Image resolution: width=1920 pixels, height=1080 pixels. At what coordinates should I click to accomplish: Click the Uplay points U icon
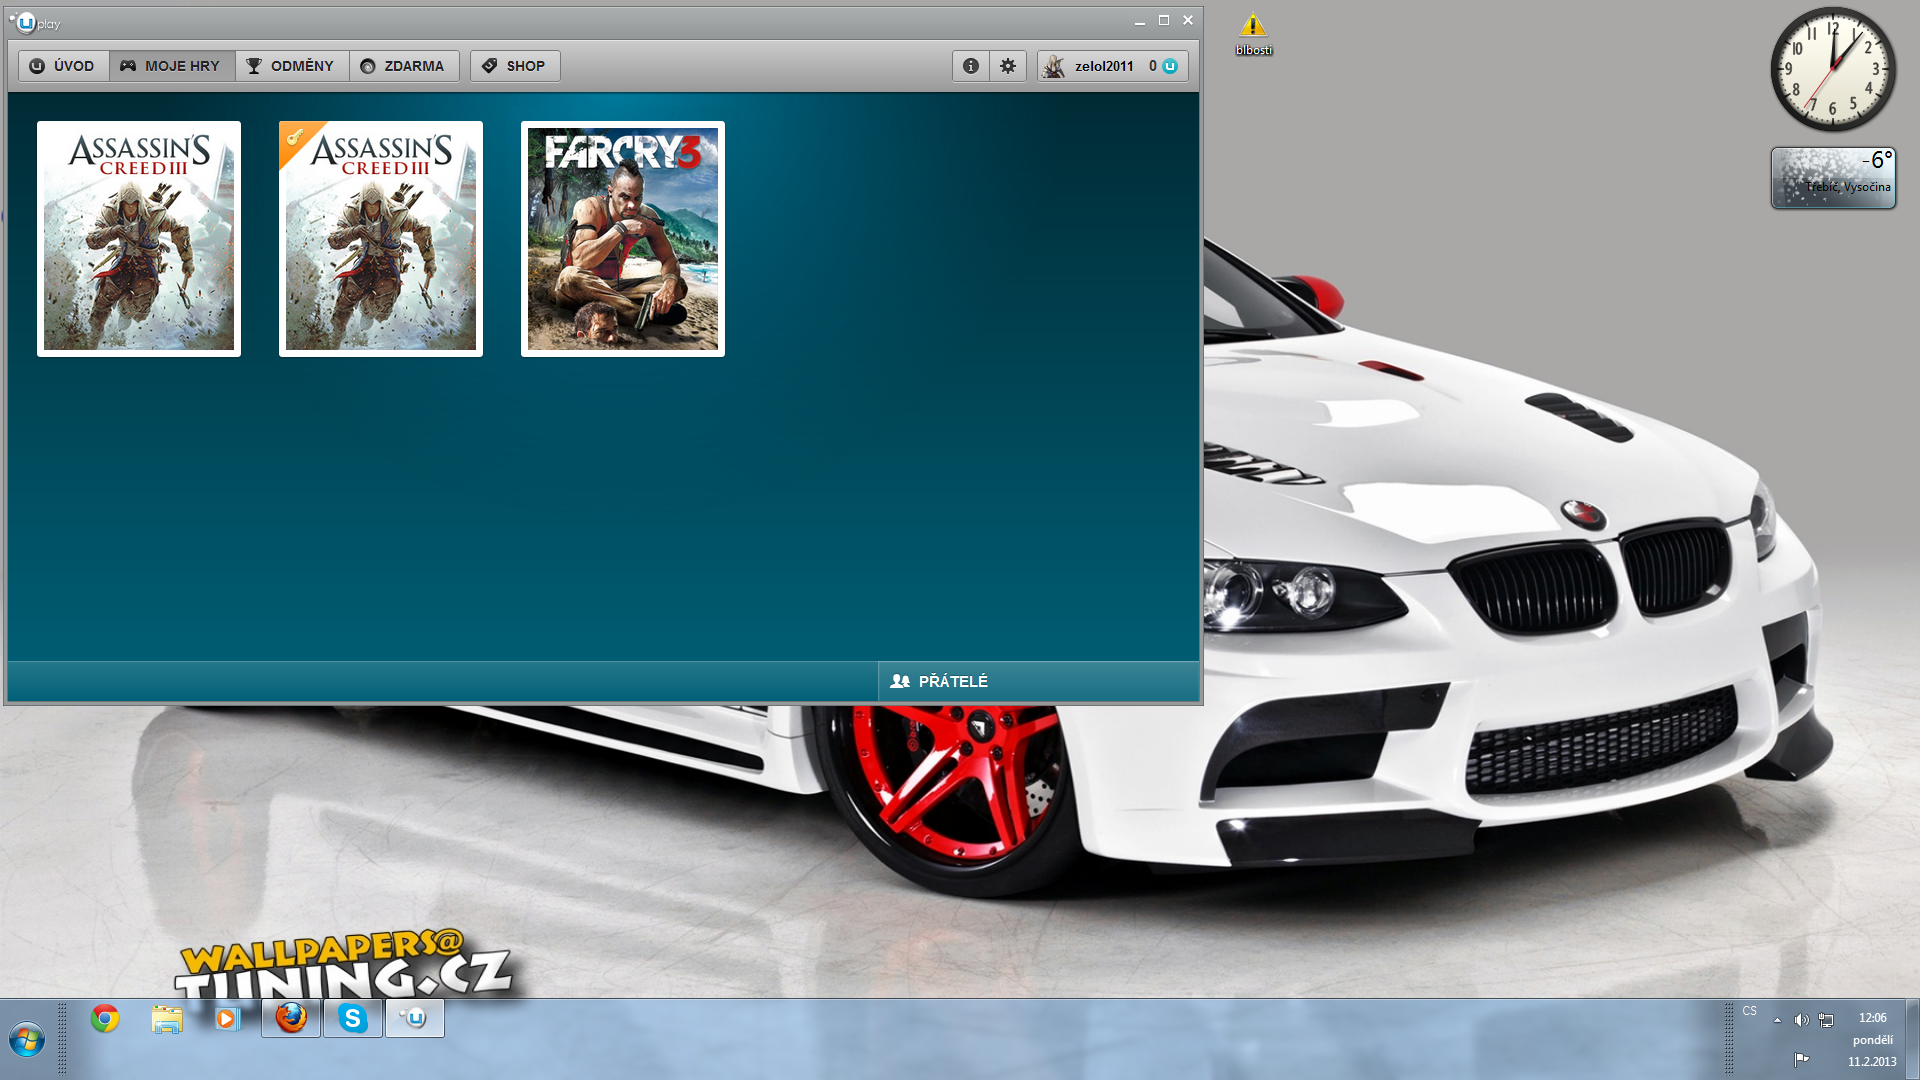pos(1170,66)
